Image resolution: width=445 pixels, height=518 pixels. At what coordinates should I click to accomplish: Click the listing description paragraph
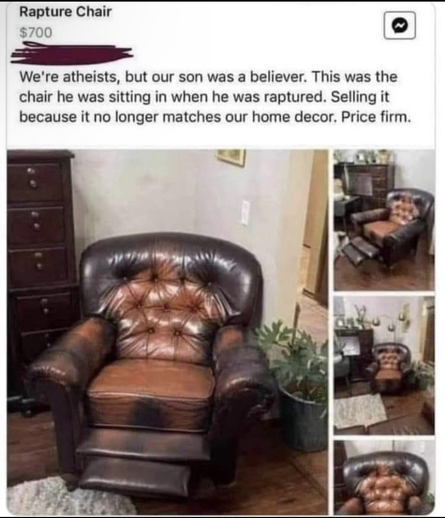coord(215,97)
